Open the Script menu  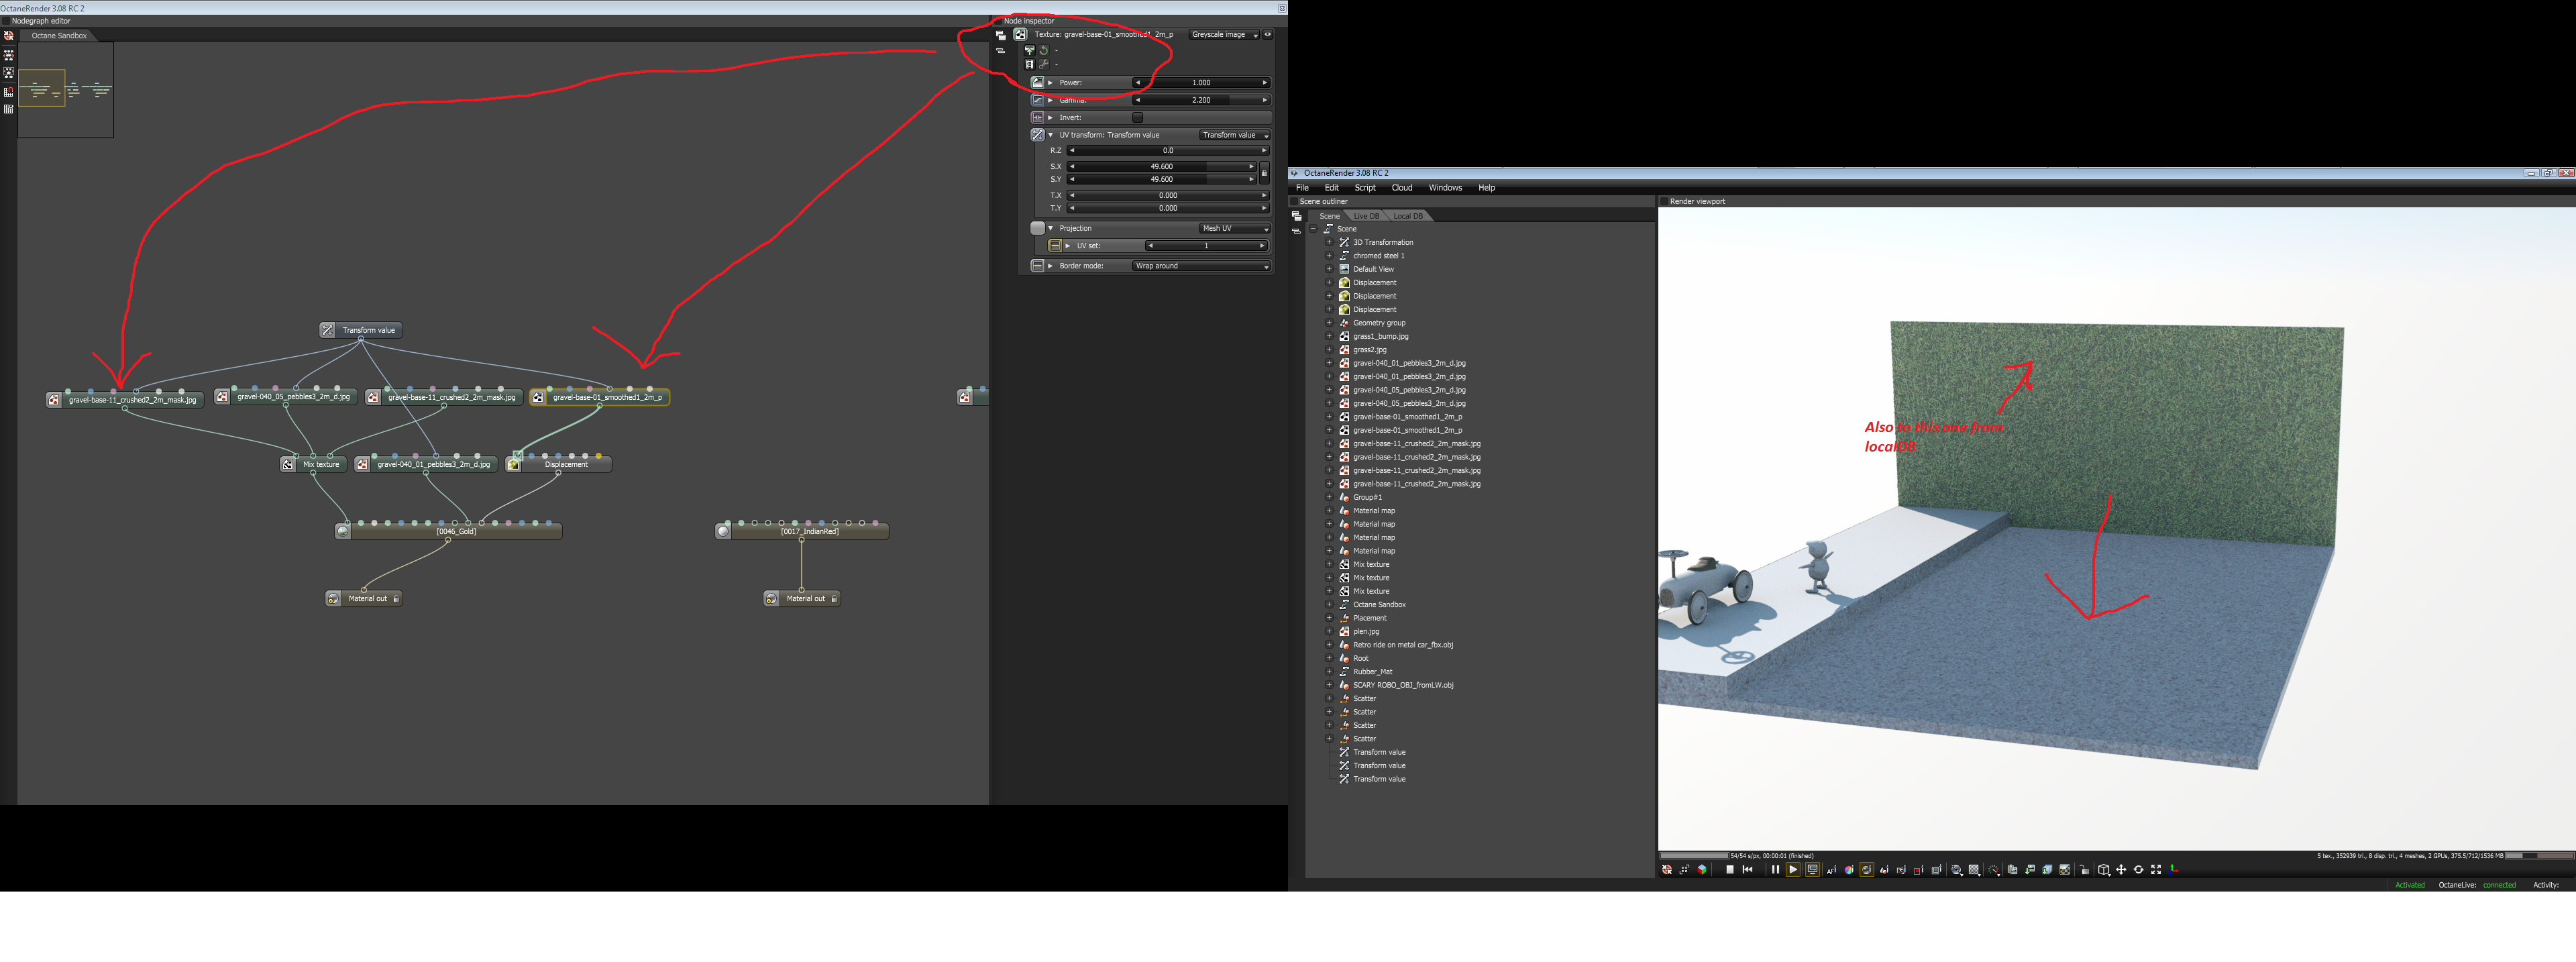tap(1364, 188)
